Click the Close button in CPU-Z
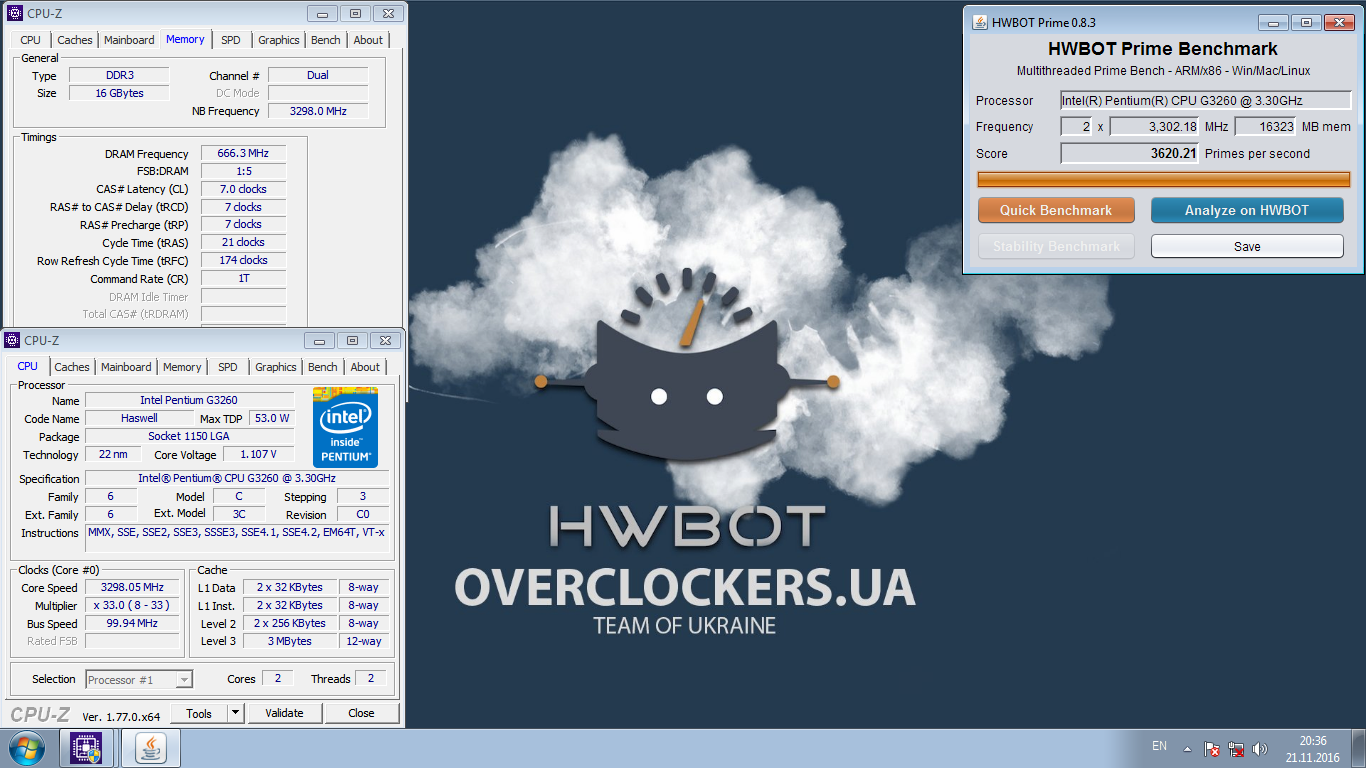 [x=362, y=713]
